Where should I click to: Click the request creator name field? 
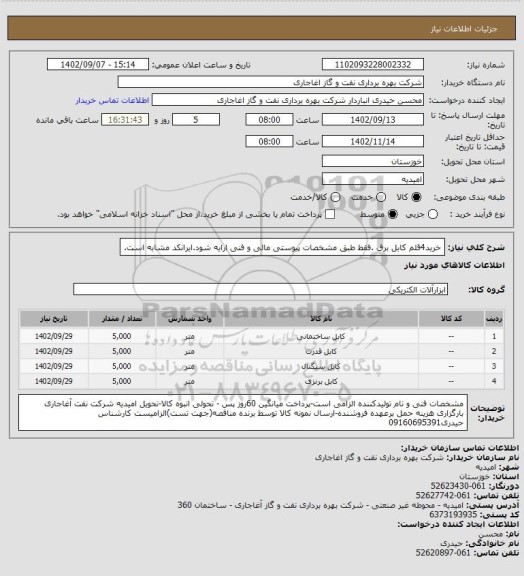[288, 100]
